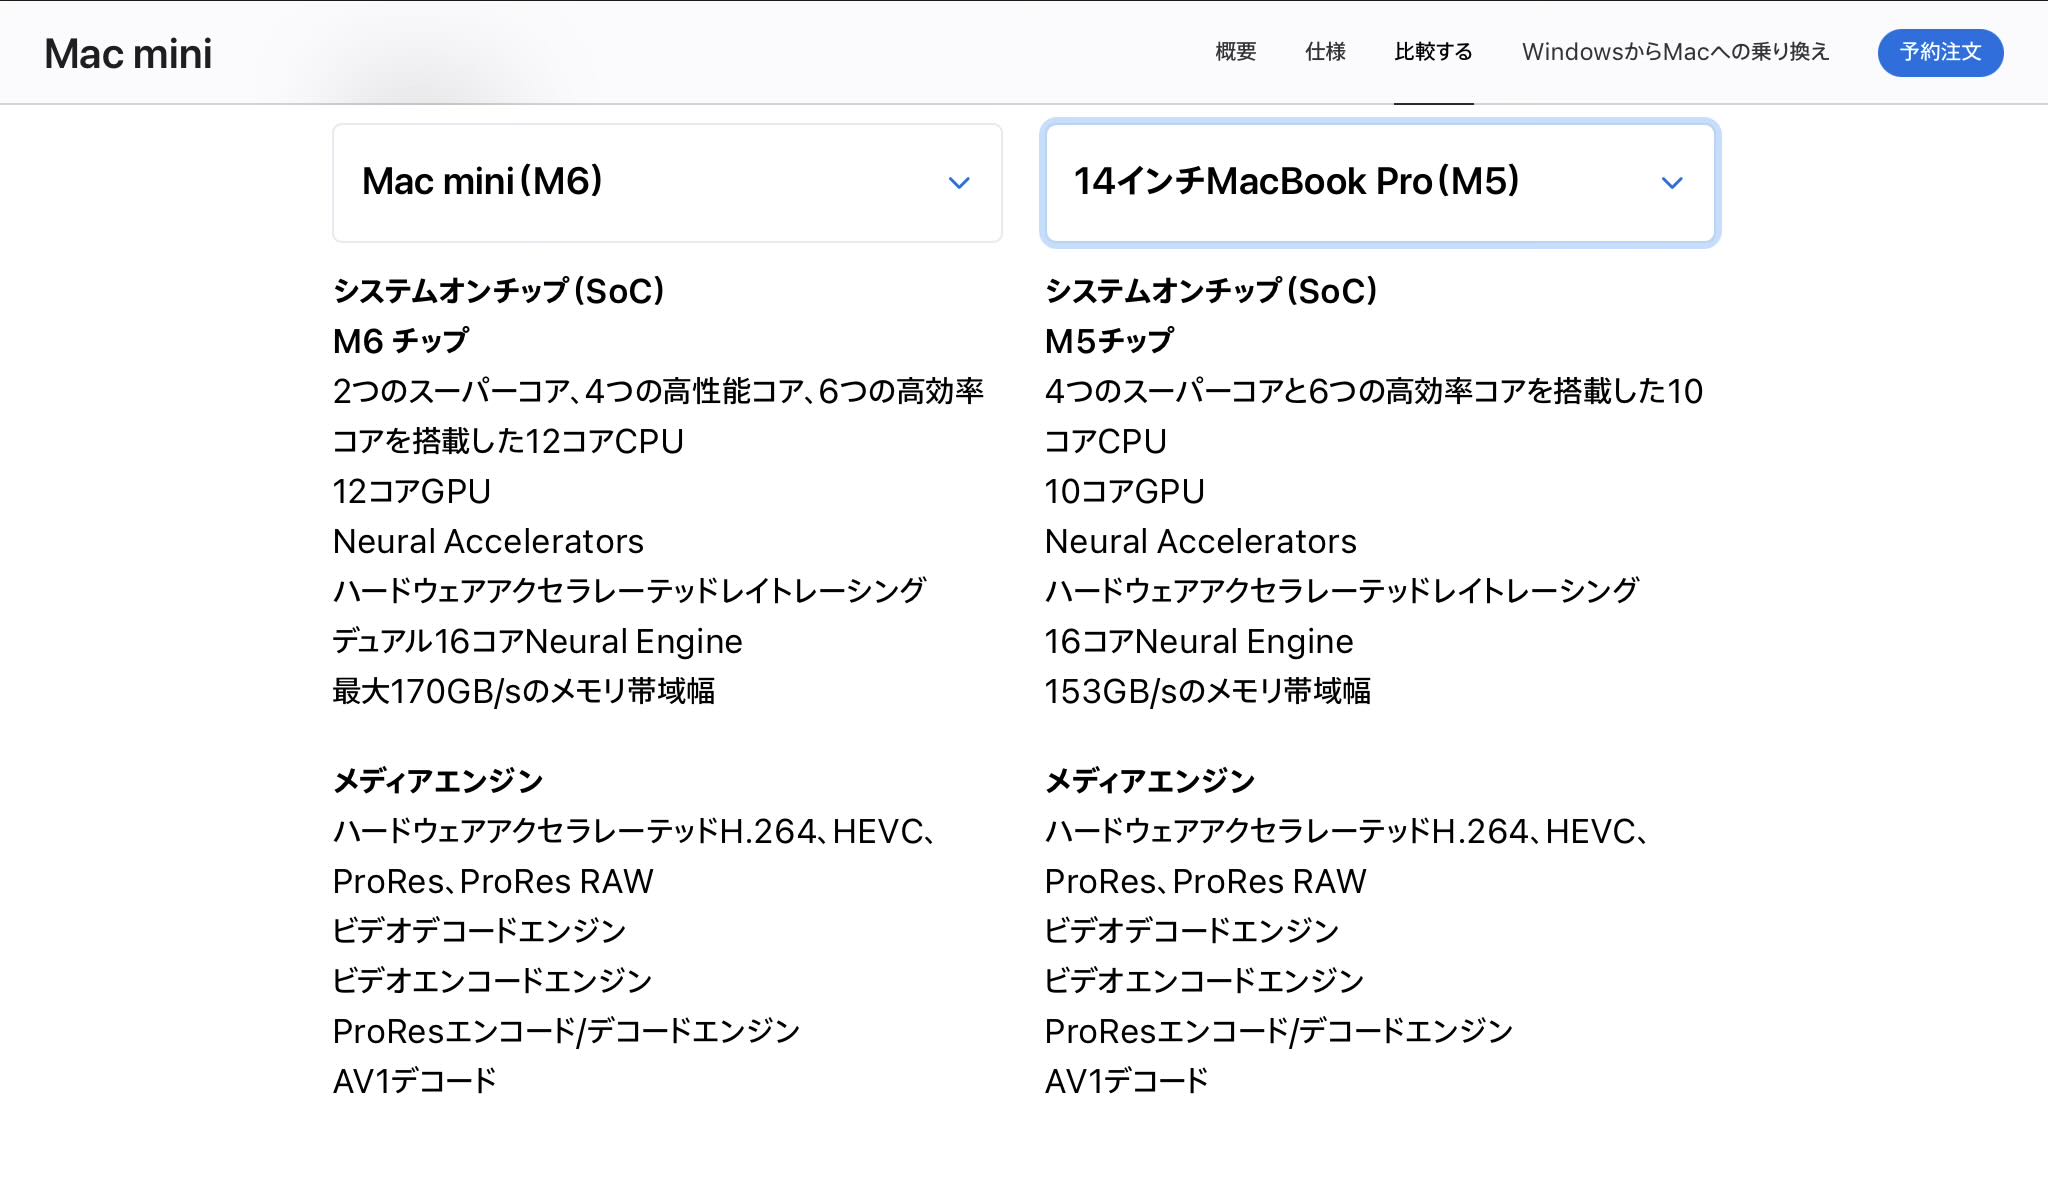Click ProResエンコード/デコードエンジン in MacBook Pro column
This screenshot has width=2048, height=1195.
(x=1279, y=1031)
